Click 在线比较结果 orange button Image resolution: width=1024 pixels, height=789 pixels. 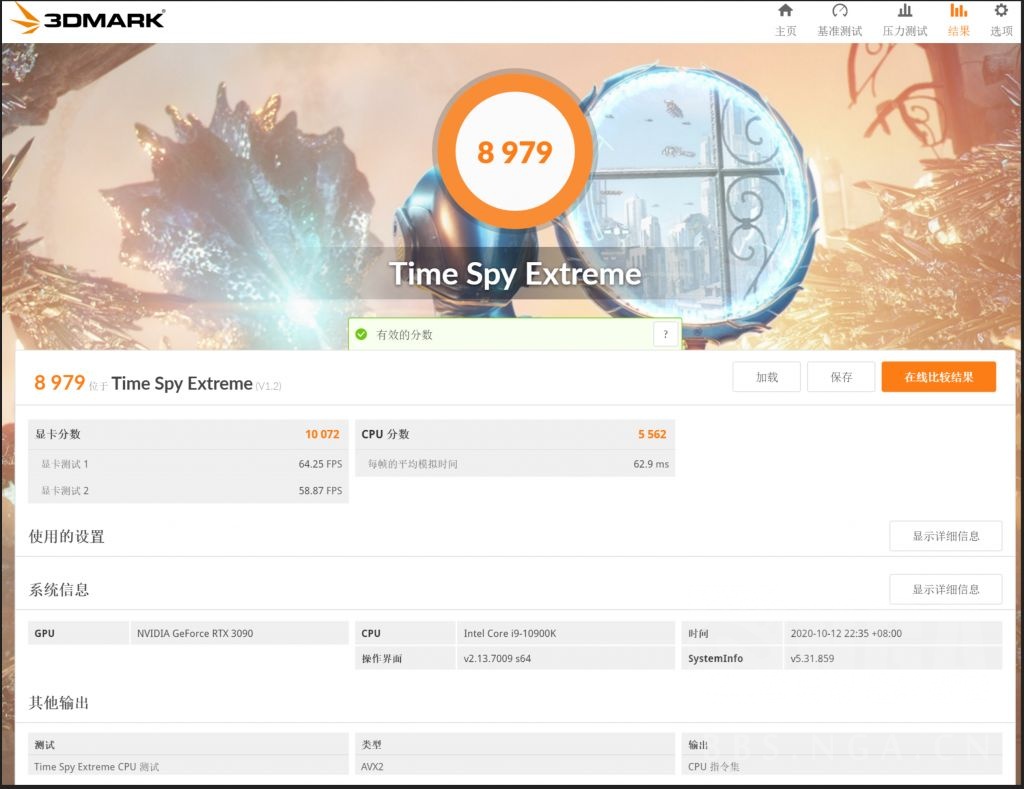point(938,377)
